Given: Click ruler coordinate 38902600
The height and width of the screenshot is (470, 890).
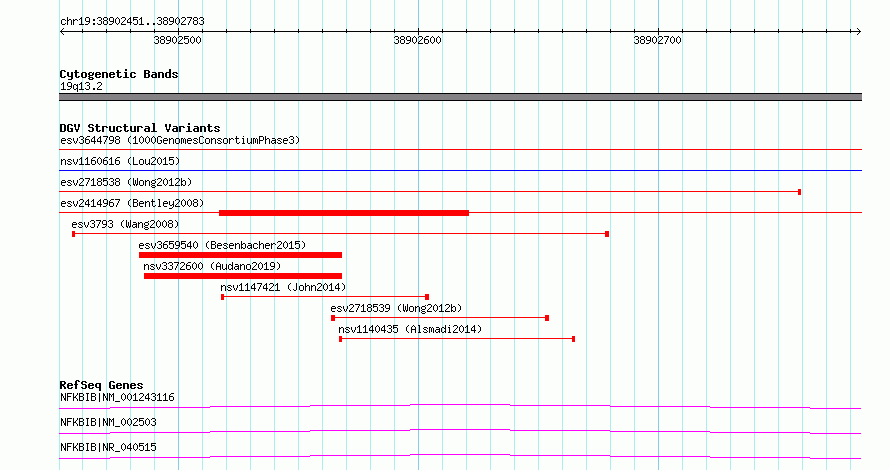Looking at the screenshot, I should 417,40.
